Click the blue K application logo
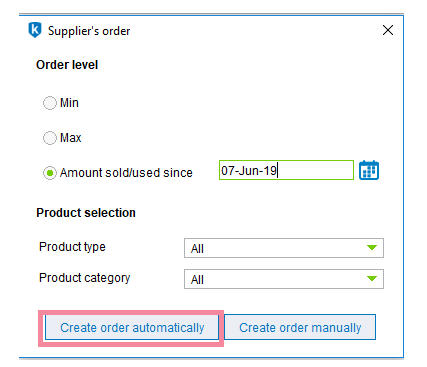The image size is (427, 367). (35, 30)
